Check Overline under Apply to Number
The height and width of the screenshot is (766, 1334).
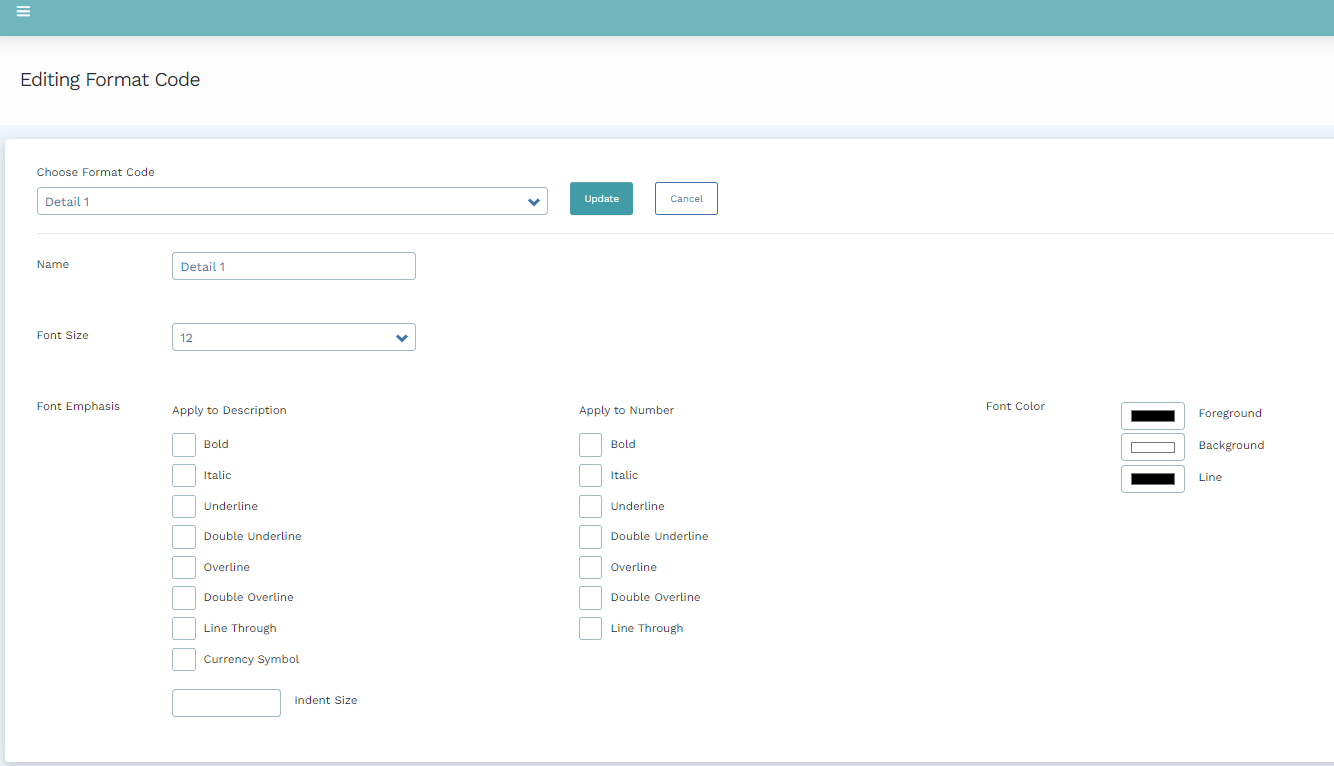(591, 567)
